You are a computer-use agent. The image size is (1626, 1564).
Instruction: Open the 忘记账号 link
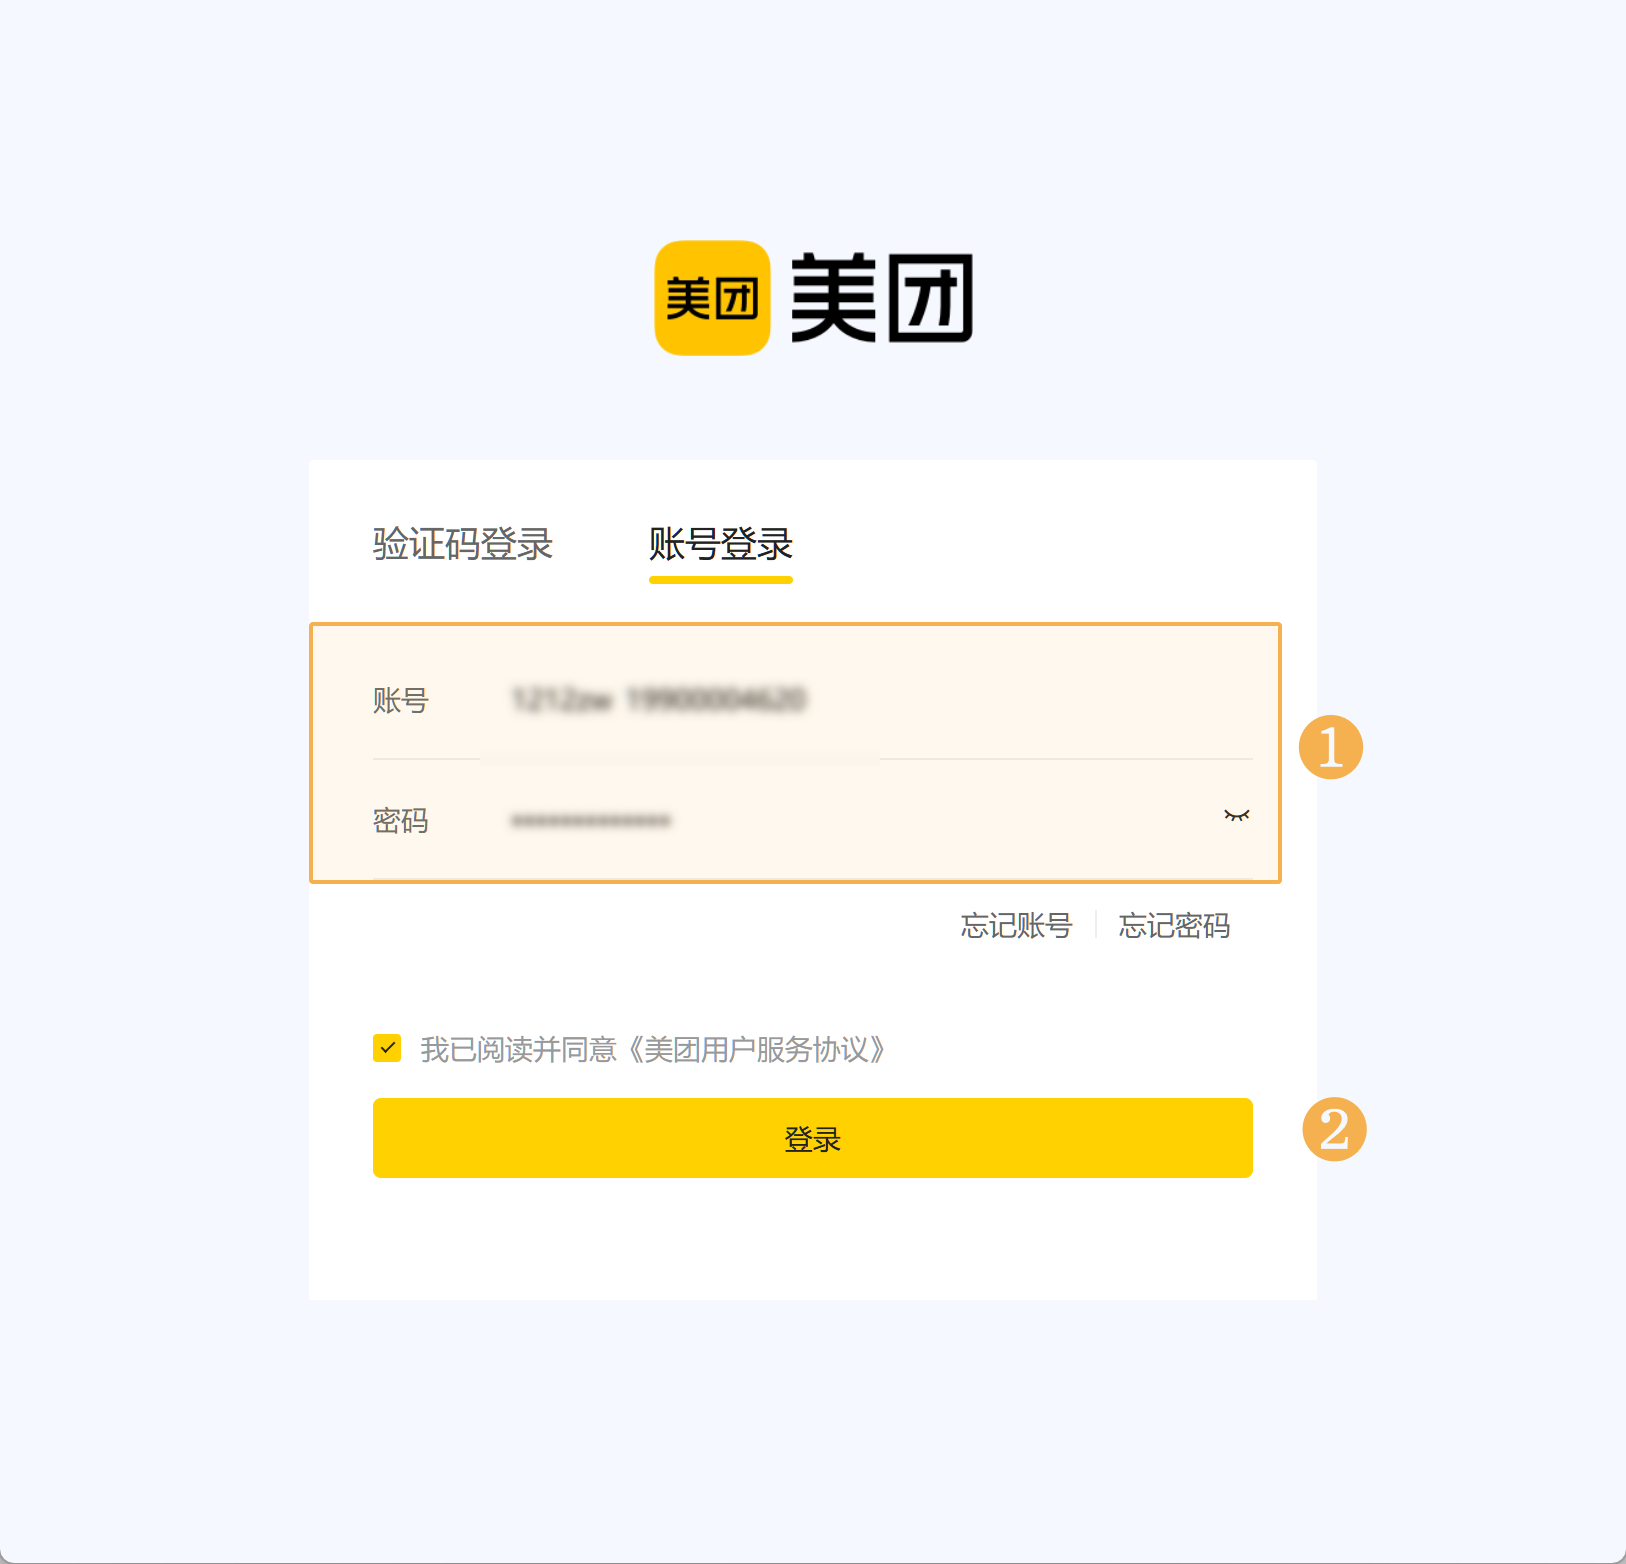tap(1016, 925)
